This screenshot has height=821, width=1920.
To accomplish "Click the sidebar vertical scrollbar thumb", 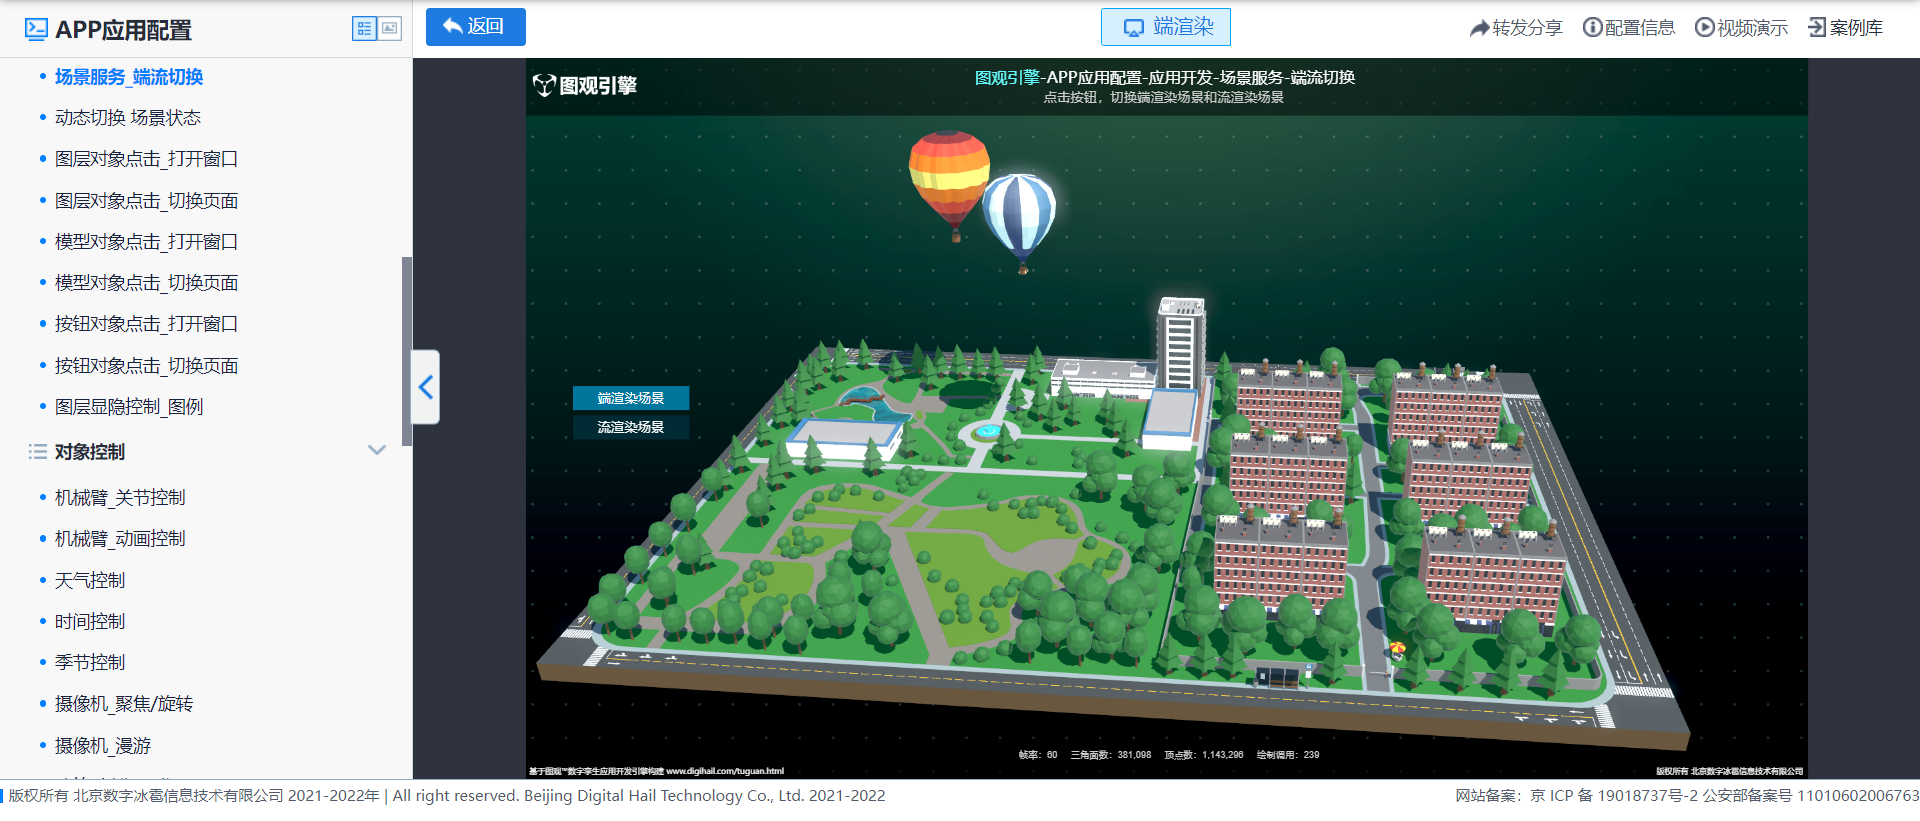I will click(406, 350).
